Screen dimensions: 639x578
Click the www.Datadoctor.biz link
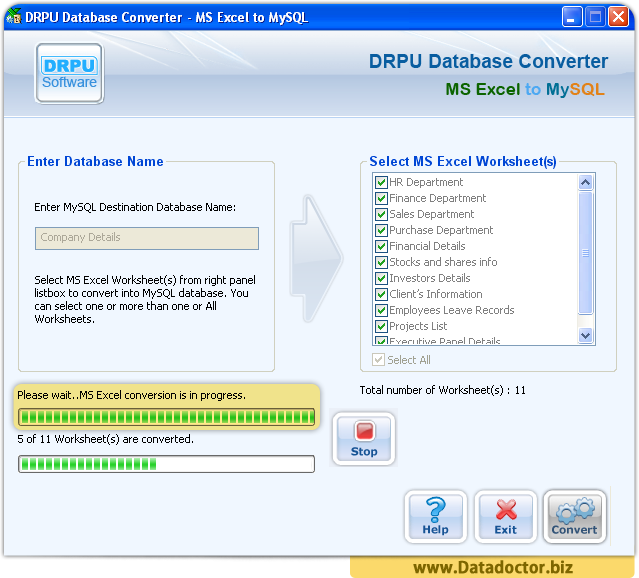(493, 567)
